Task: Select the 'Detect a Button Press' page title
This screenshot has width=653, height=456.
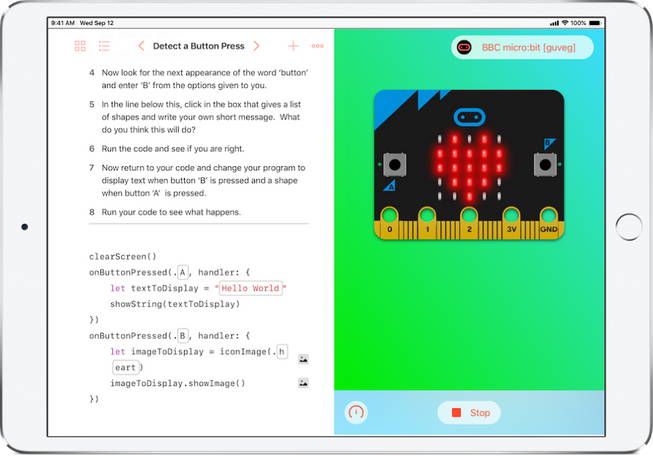Action: pyautogui.click(x=198, y=46)
